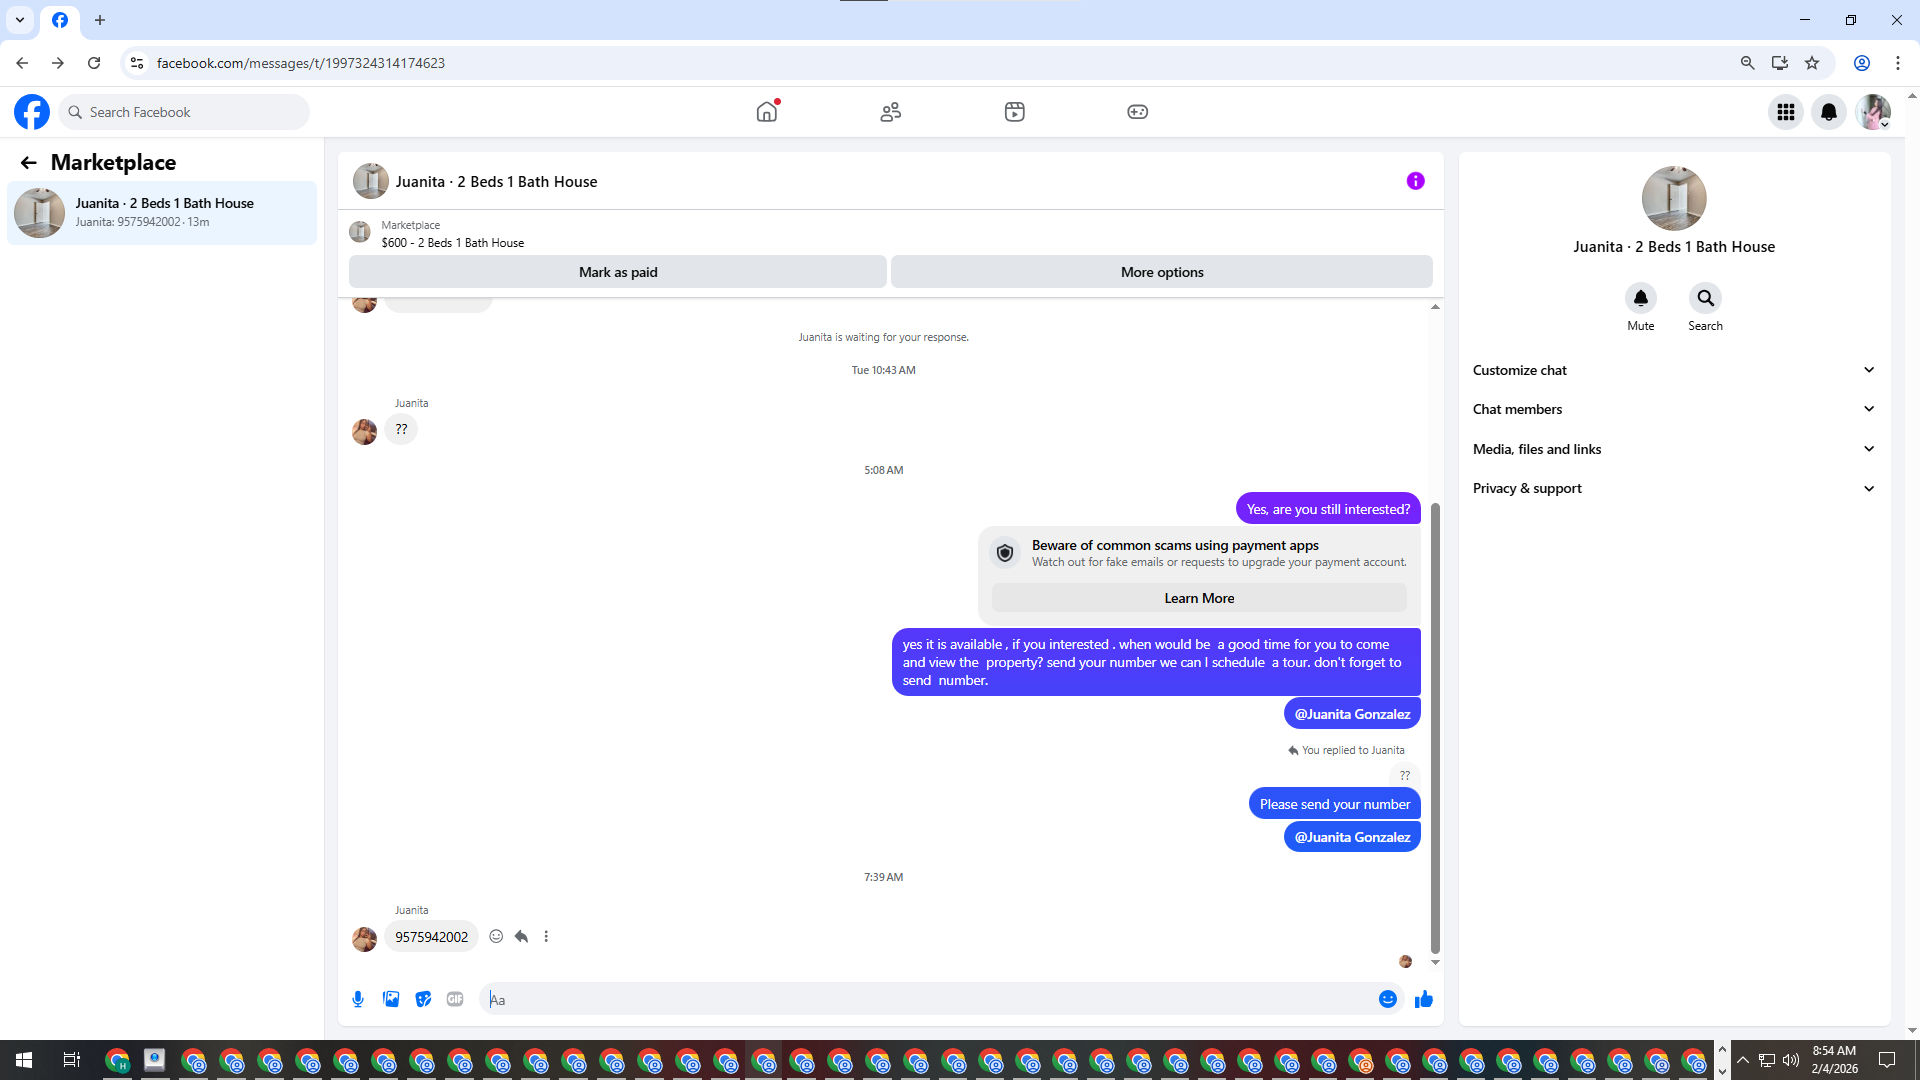Screen dimensions: 1920x1080
Task: React to the 9575942002 message
Action: 496,937
